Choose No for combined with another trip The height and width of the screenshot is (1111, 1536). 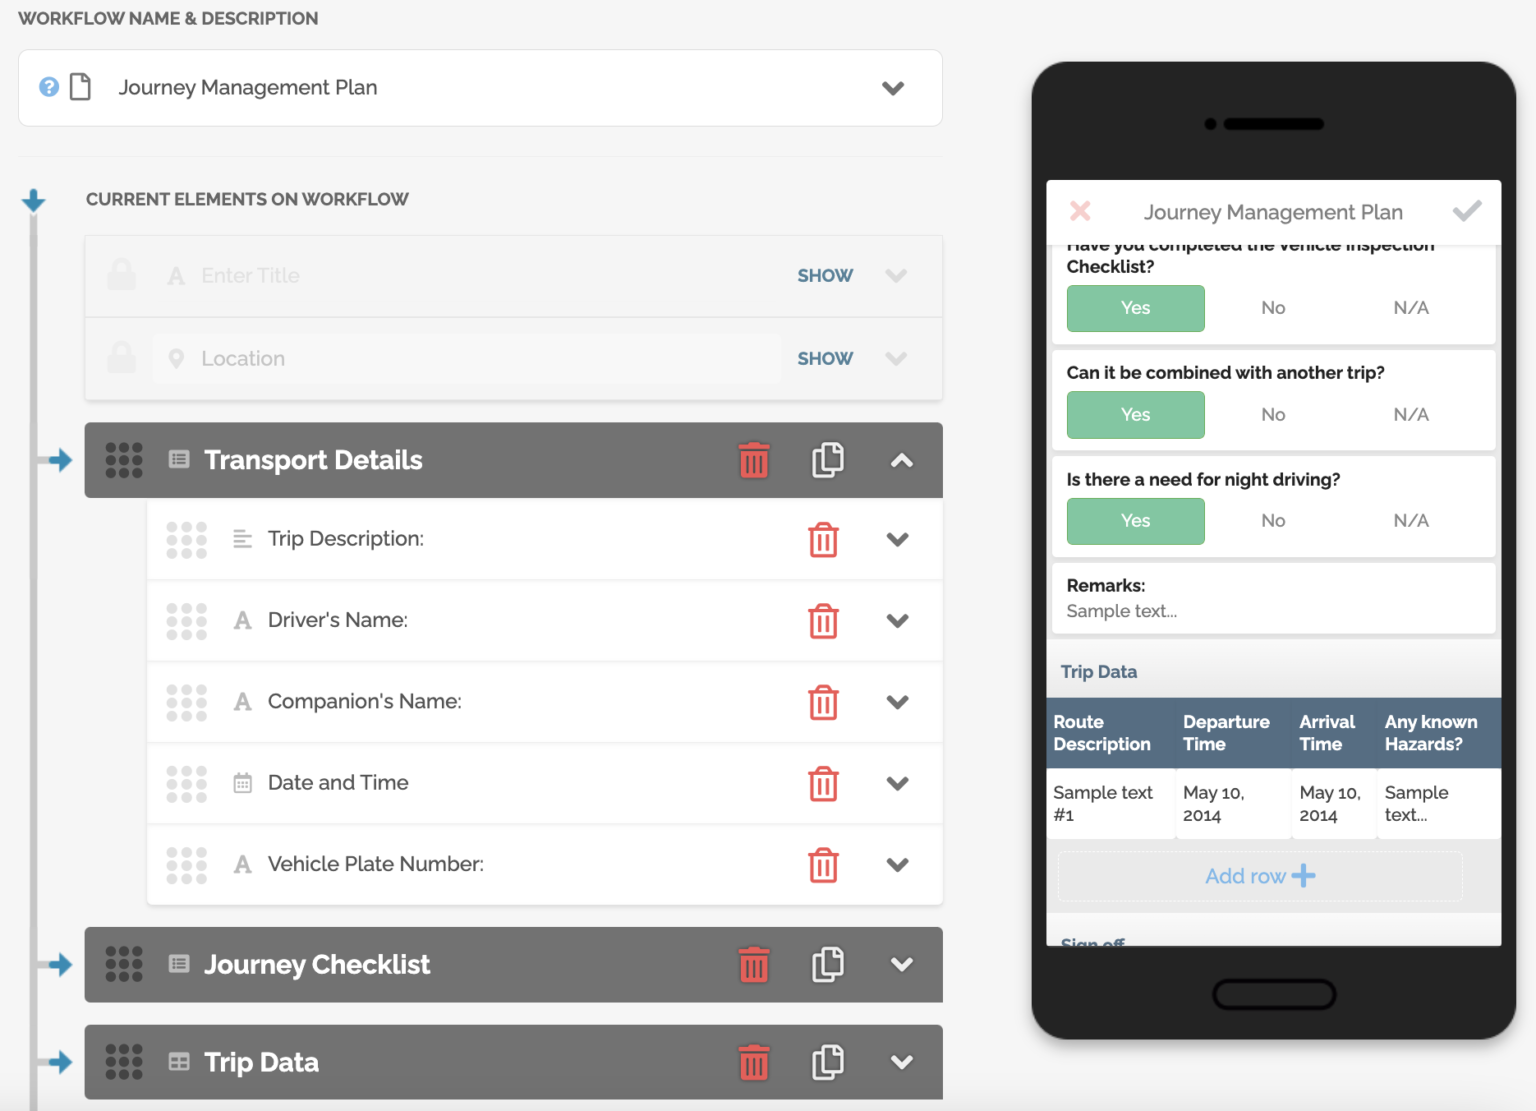point(1273,415)
